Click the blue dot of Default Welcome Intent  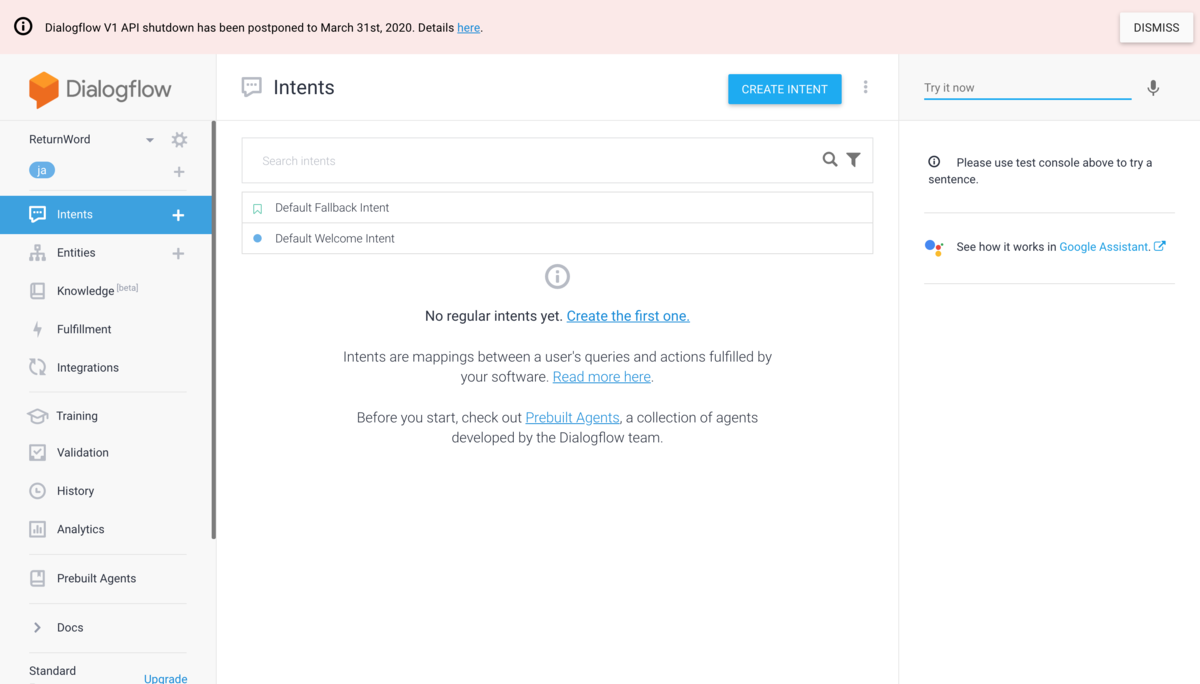click(x=257, y=239)
